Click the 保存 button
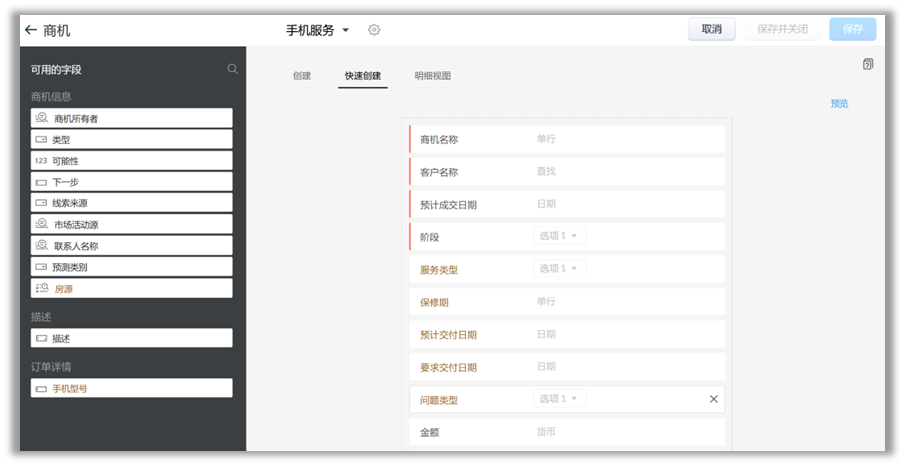The image size is (905, 466). (x=852, y=29)
